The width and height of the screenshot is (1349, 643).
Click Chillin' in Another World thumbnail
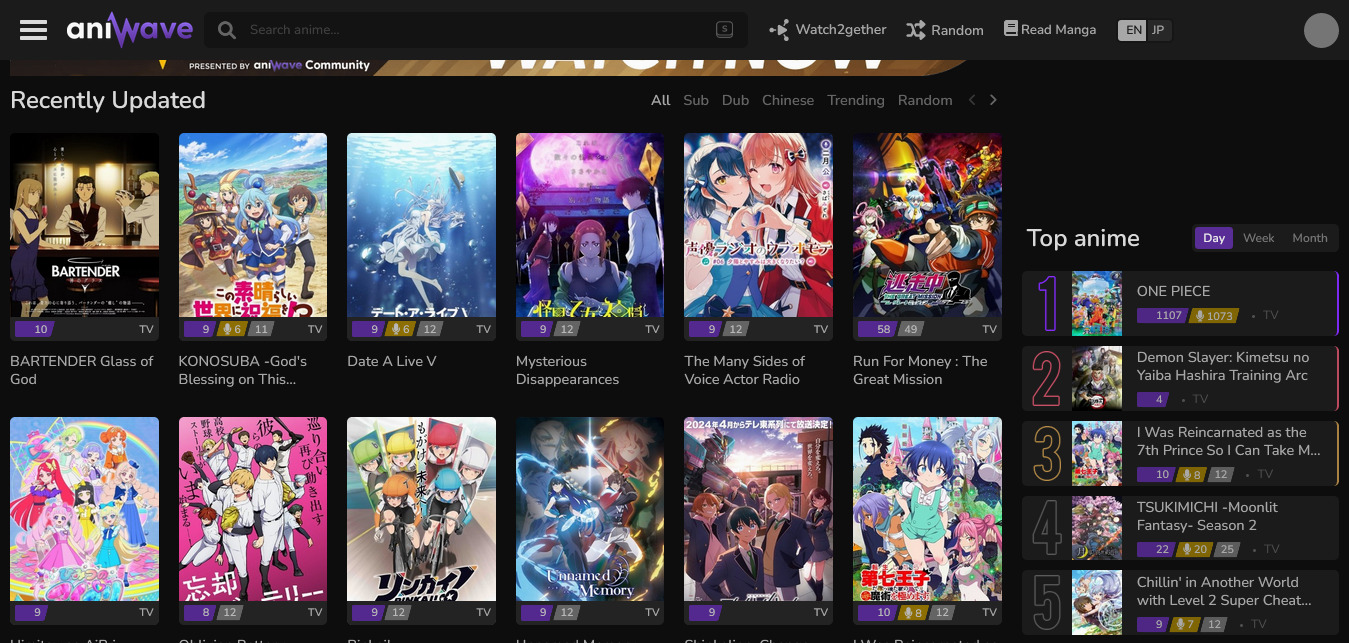[x=1097, y=603]
